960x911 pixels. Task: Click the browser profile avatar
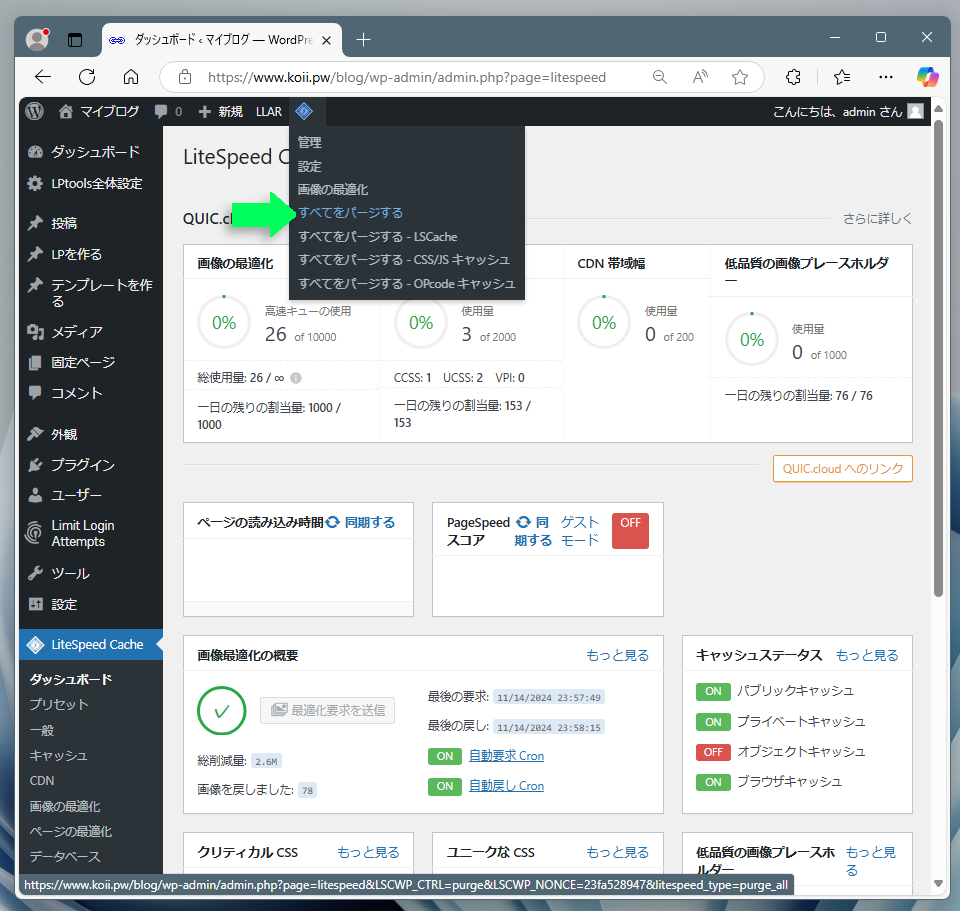click(37, 40)
